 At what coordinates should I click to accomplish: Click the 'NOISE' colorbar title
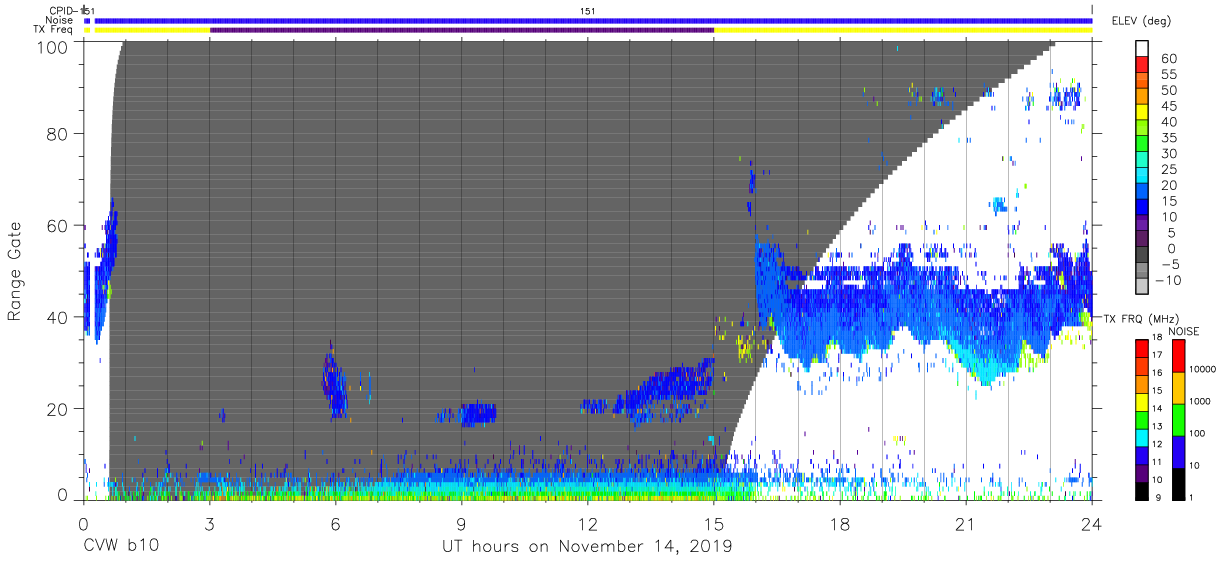pos(1182,331)
